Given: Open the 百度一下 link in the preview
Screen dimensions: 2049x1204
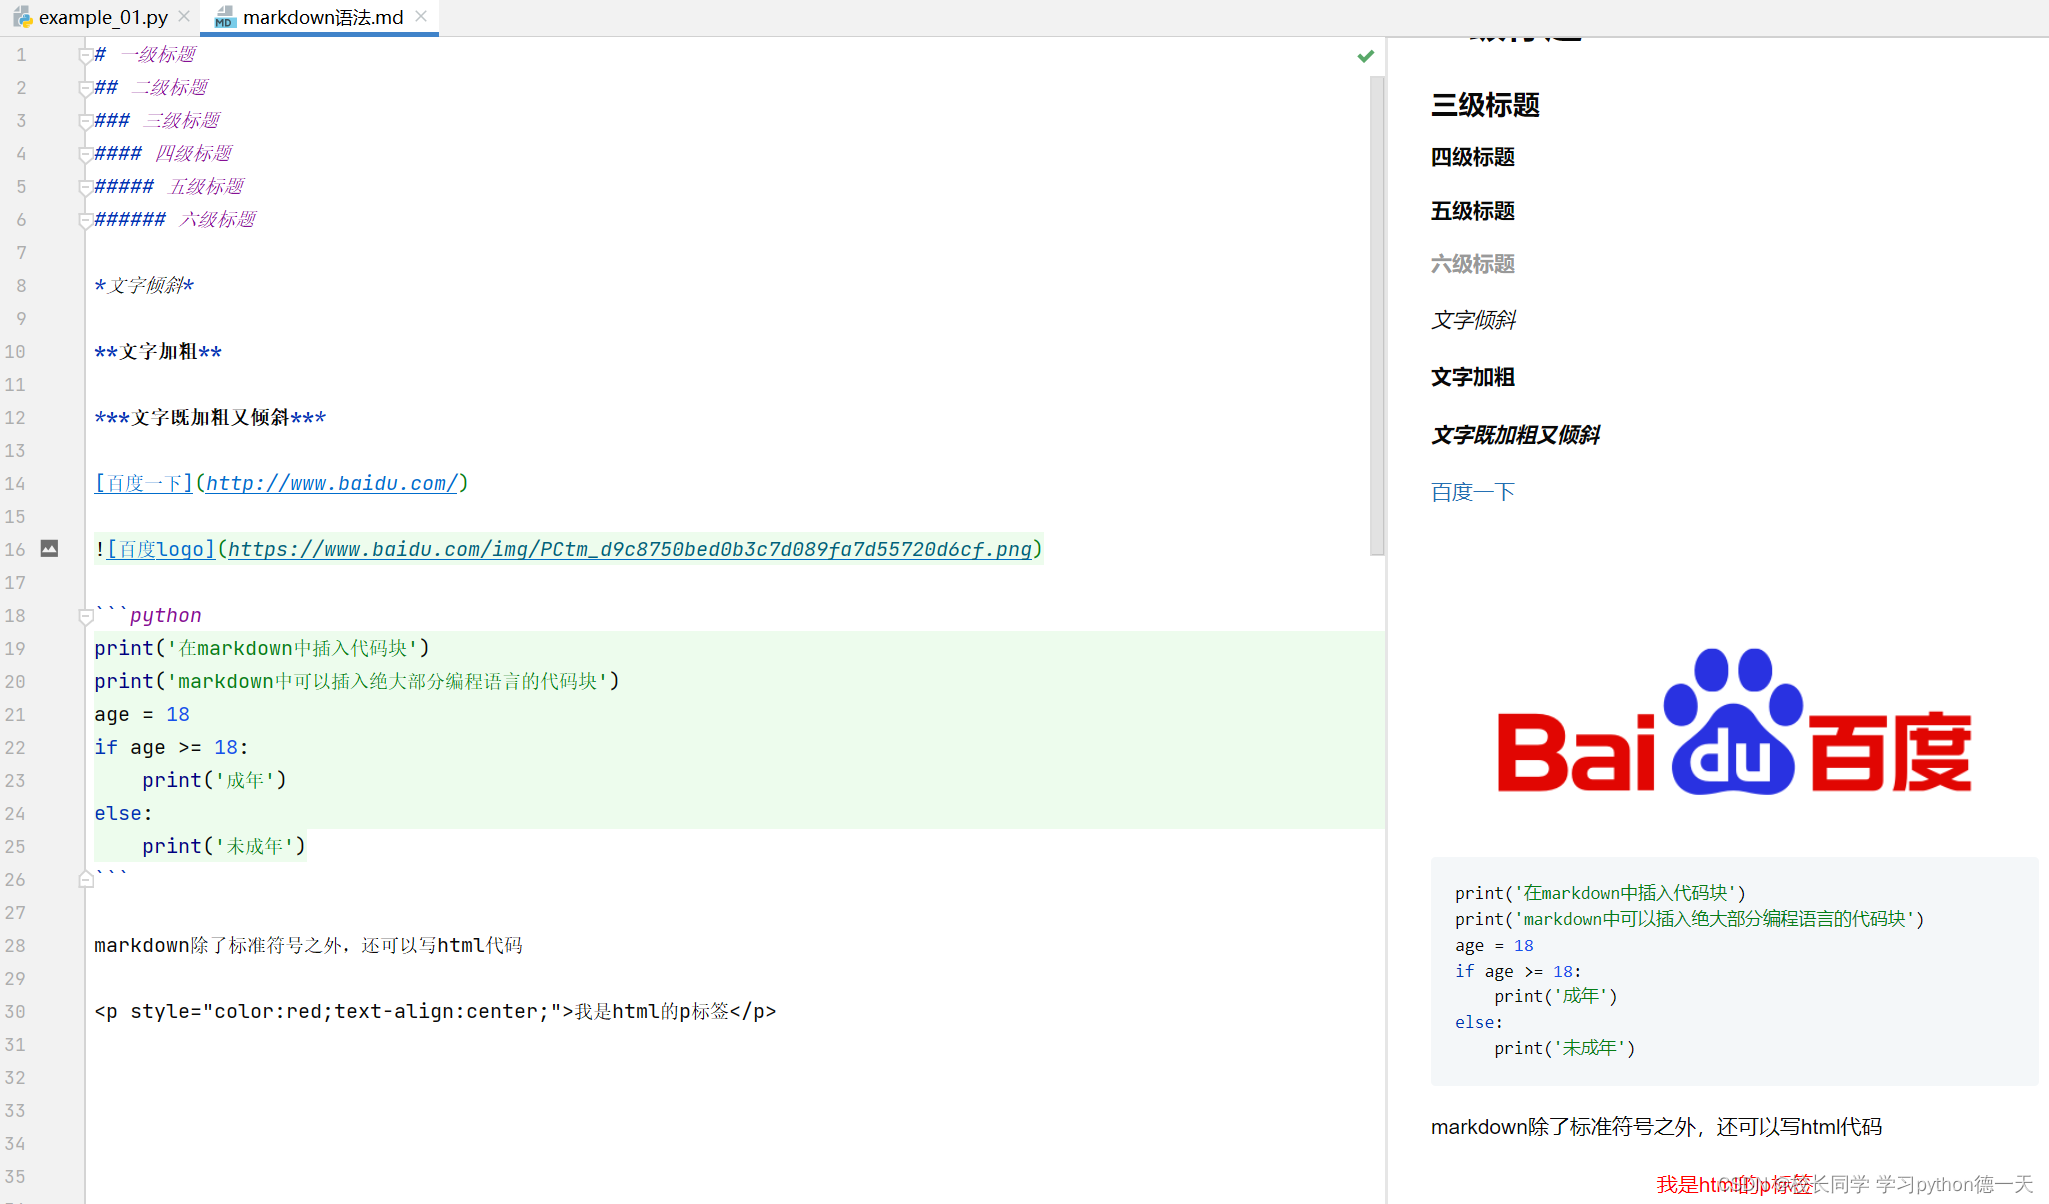Looking at the screenshot, I should tap(1473, 492).
